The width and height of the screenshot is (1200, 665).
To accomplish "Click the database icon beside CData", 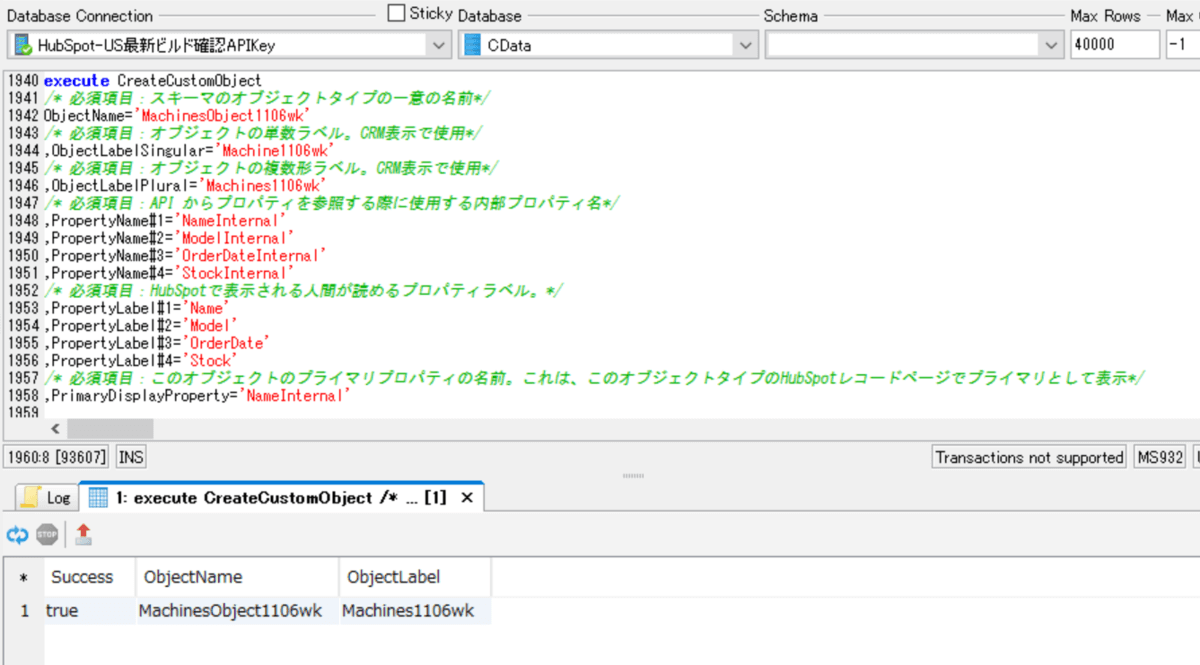I will click(x=474, y=45).
